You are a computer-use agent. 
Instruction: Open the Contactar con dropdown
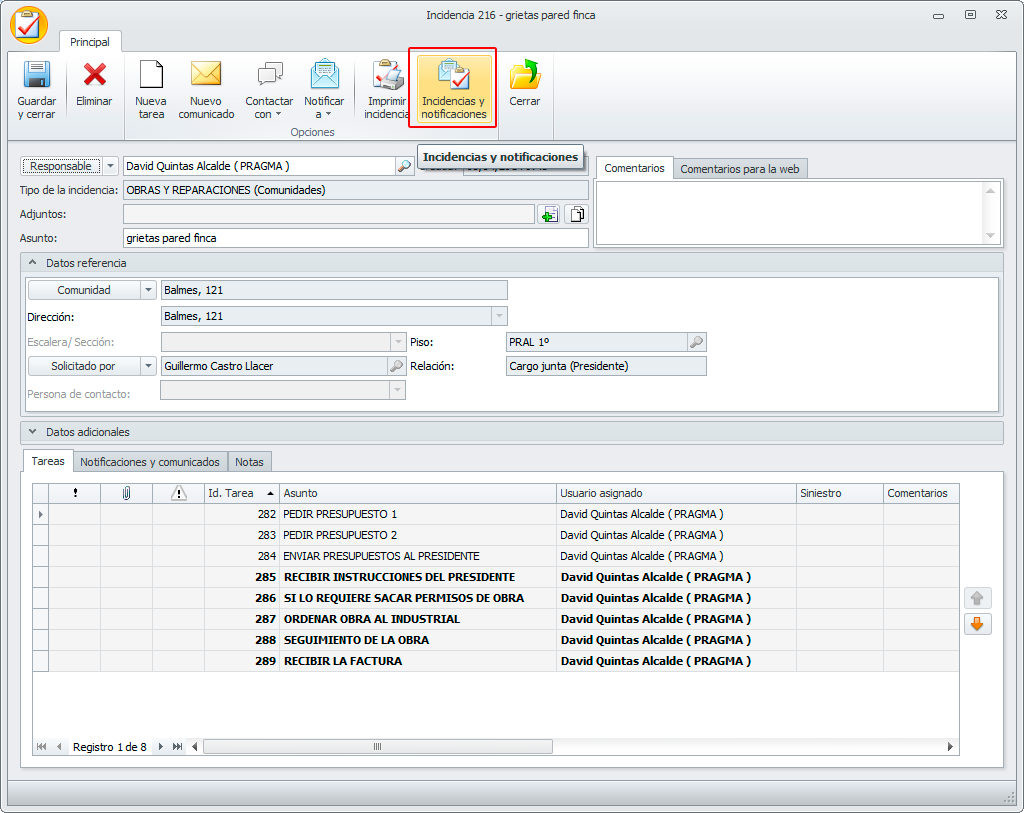269,108
